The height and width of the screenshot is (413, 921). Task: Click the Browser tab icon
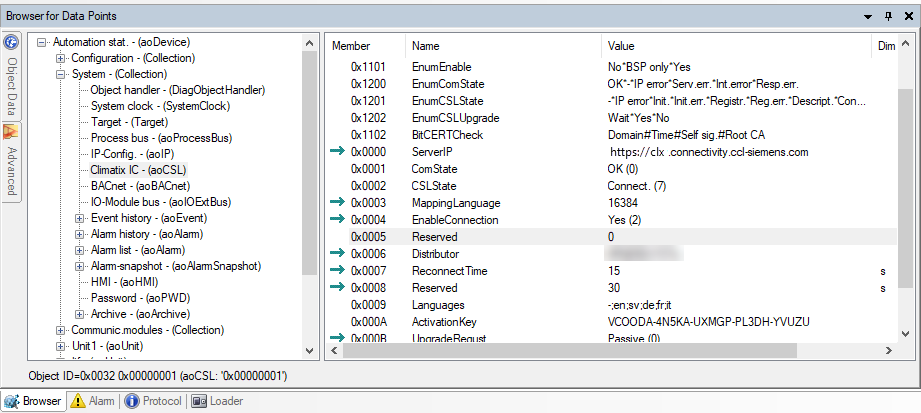tap(11, 401)
